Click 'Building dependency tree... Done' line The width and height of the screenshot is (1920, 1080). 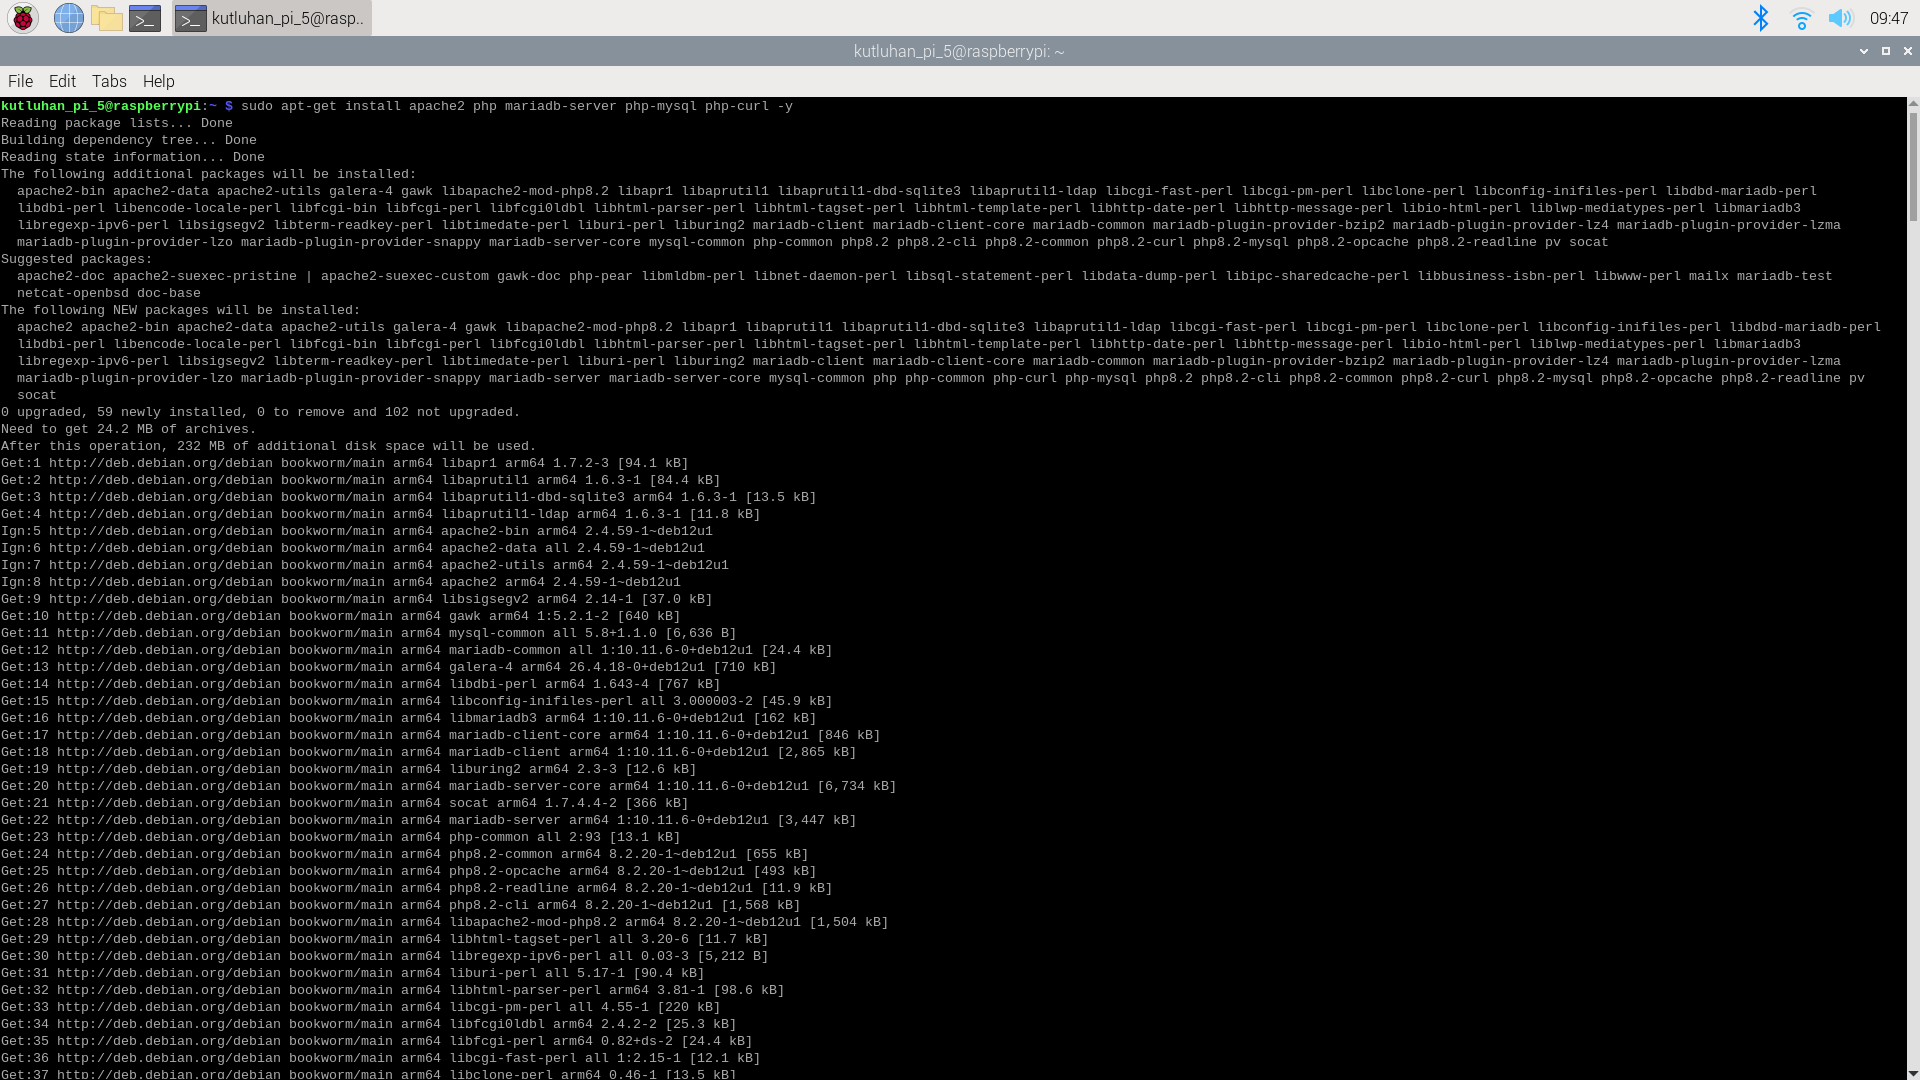(x=129, y=140)
